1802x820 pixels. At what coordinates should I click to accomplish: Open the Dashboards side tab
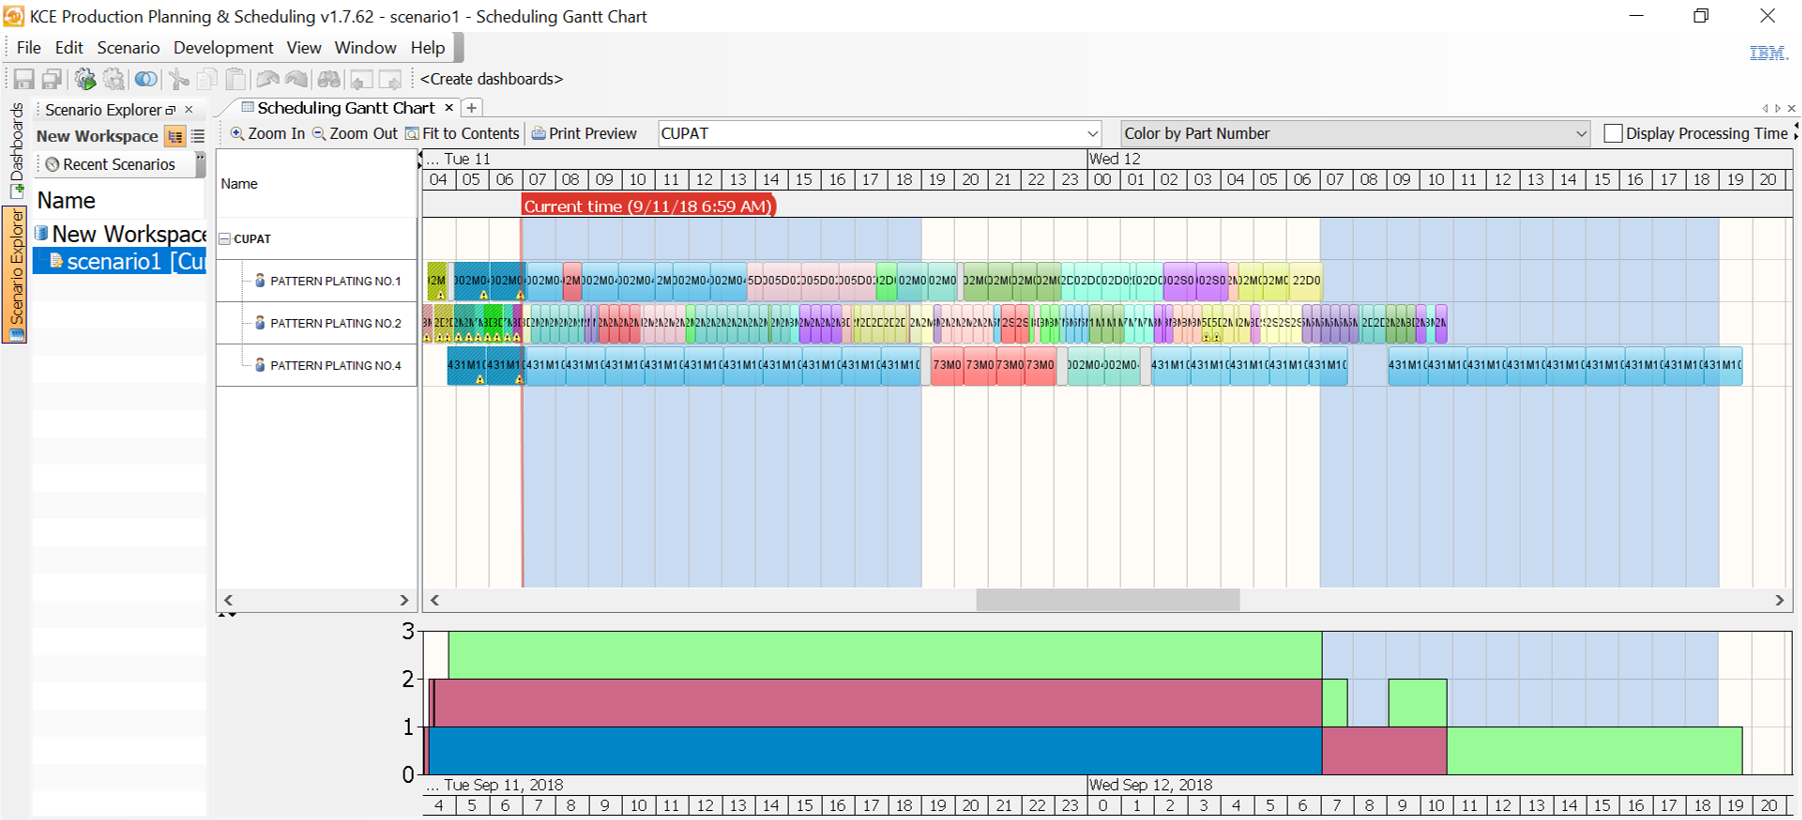(16, 150)
